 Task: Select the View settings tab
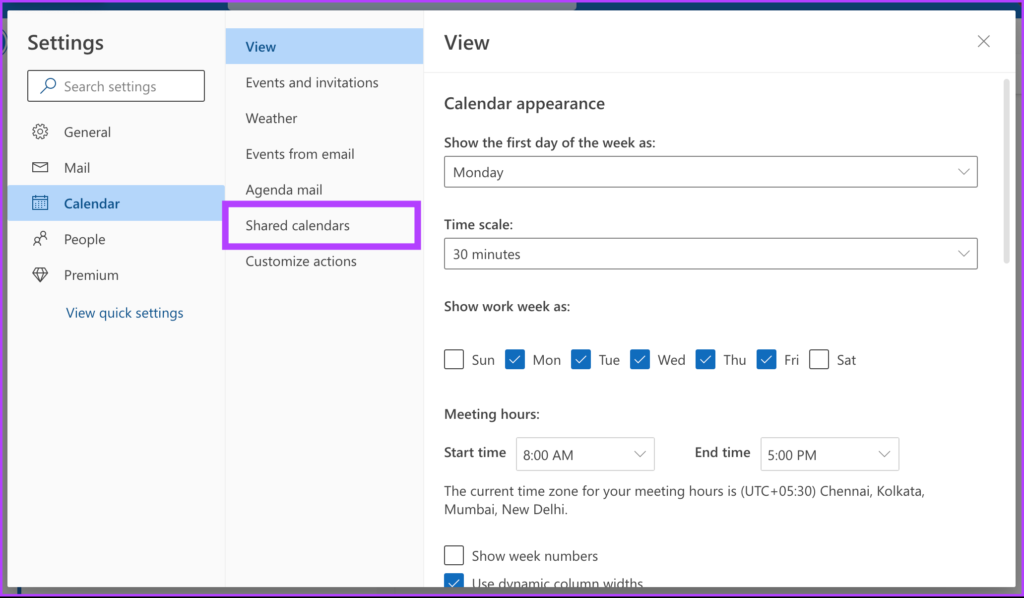coord(324,46)
